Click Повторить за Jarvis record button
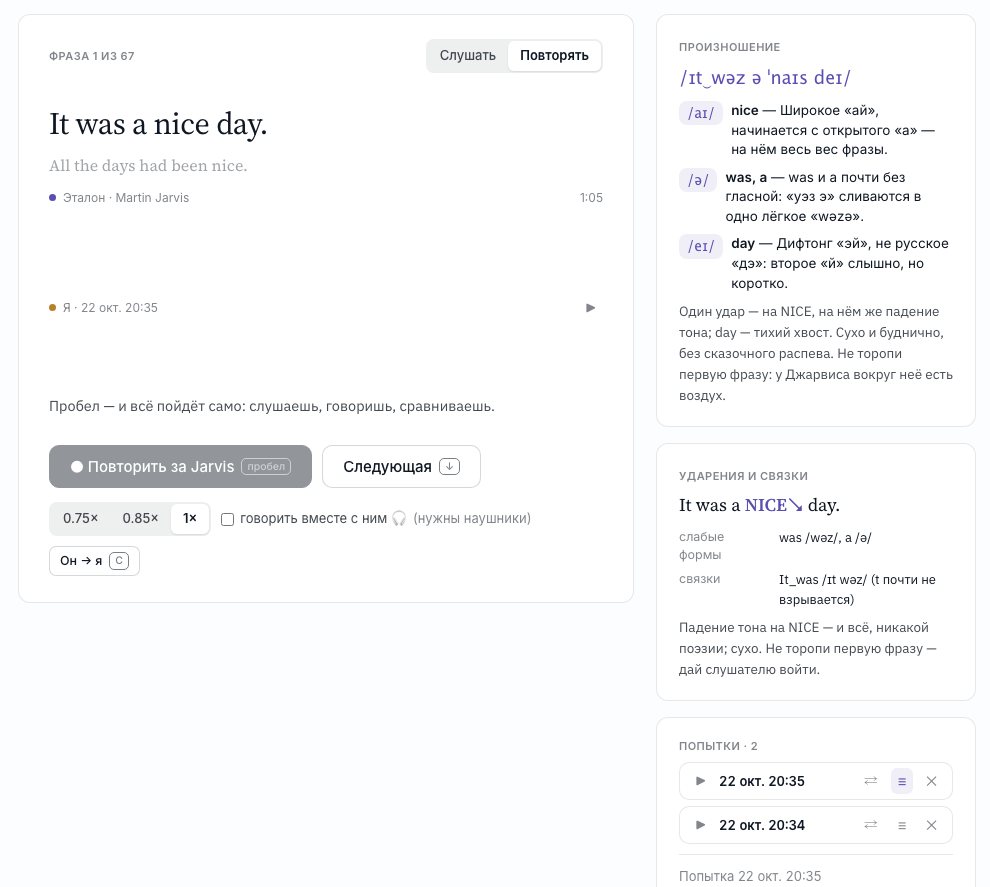This screenshot has width=990, height=887. pos(181,467)
